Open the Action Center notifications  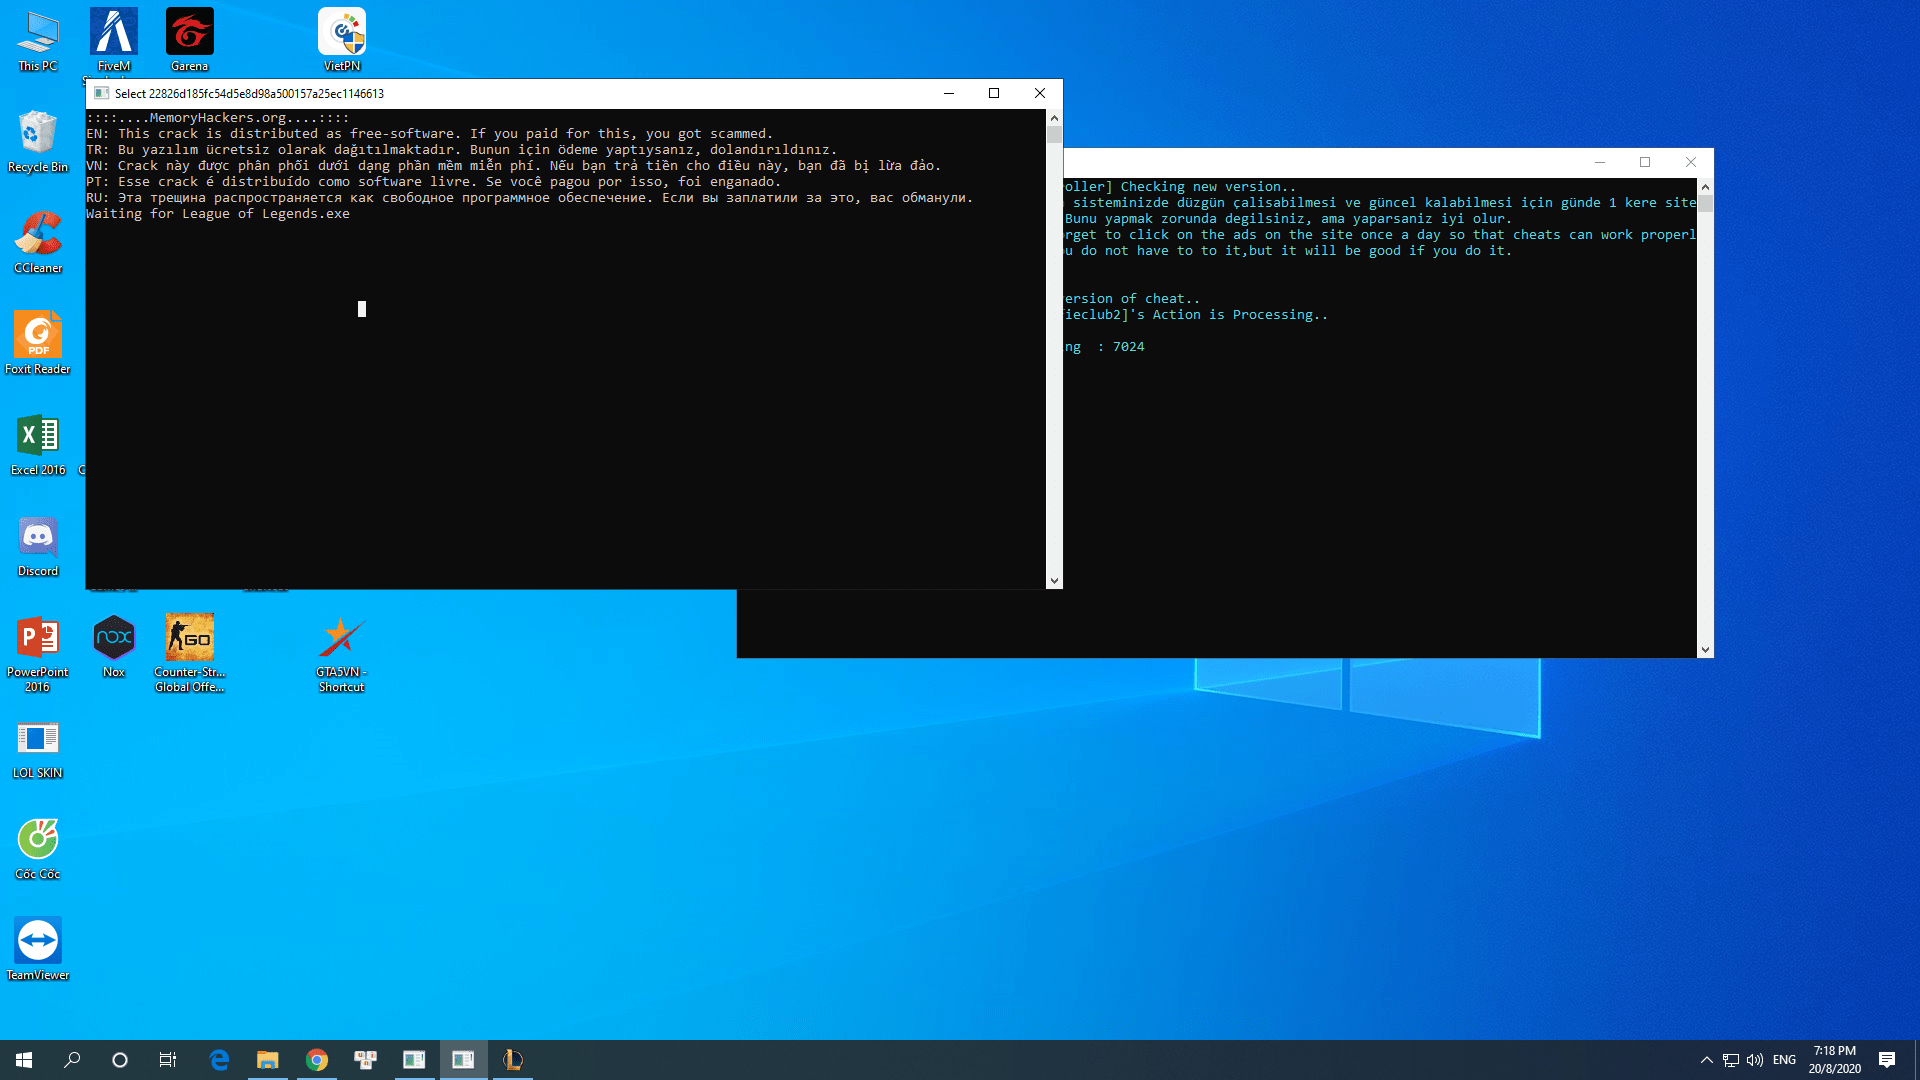pyautogui.click(x=1887, y=1060)
